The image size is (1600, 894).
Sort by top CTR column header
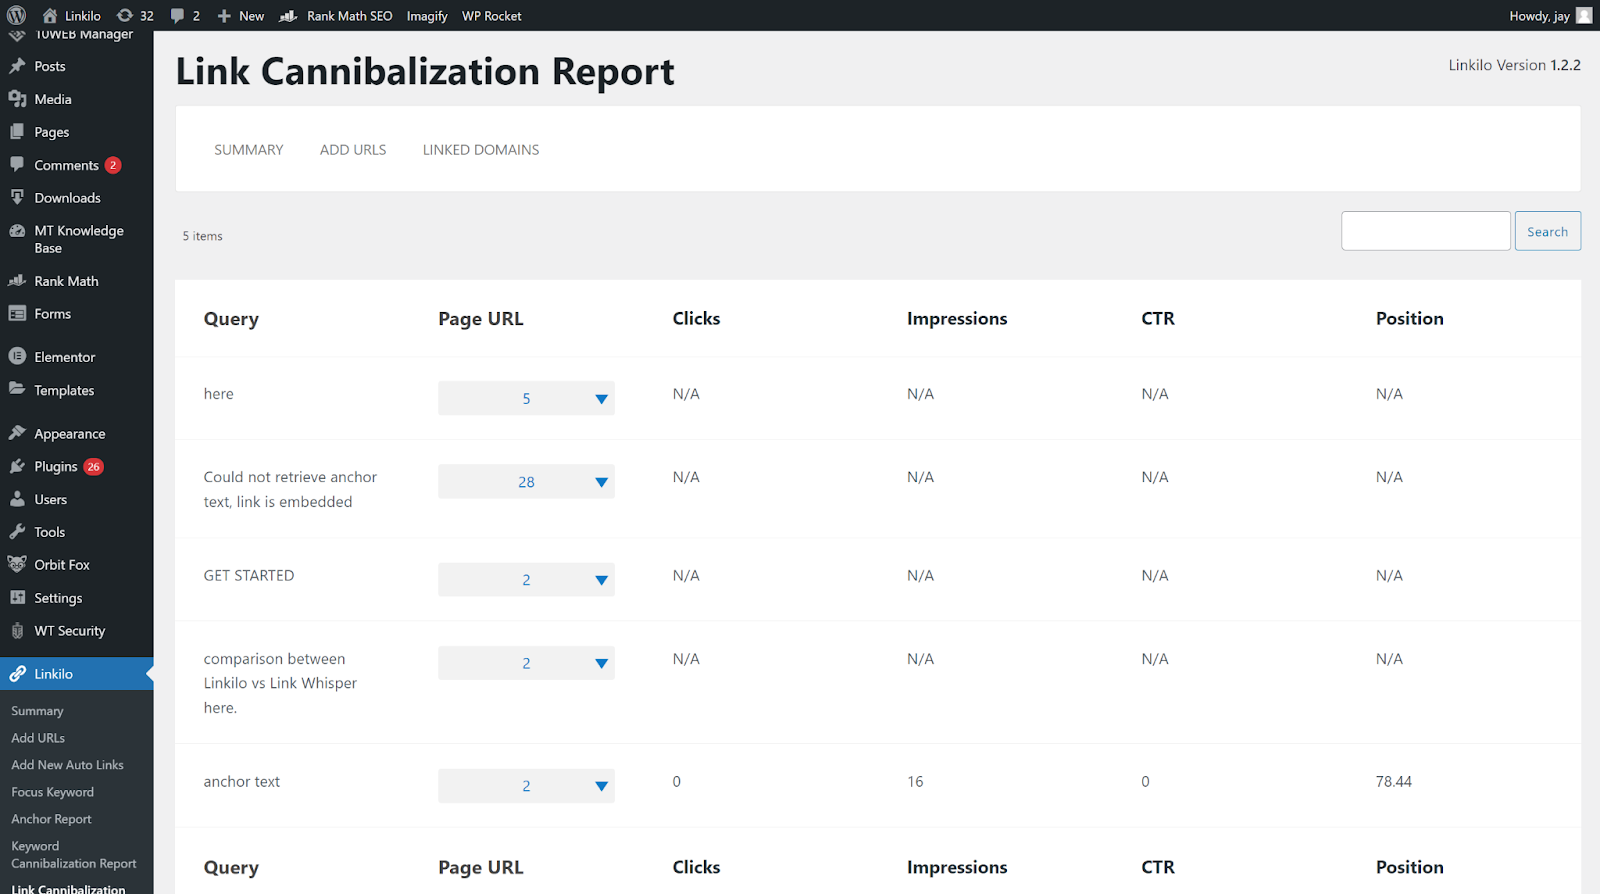1158,319
